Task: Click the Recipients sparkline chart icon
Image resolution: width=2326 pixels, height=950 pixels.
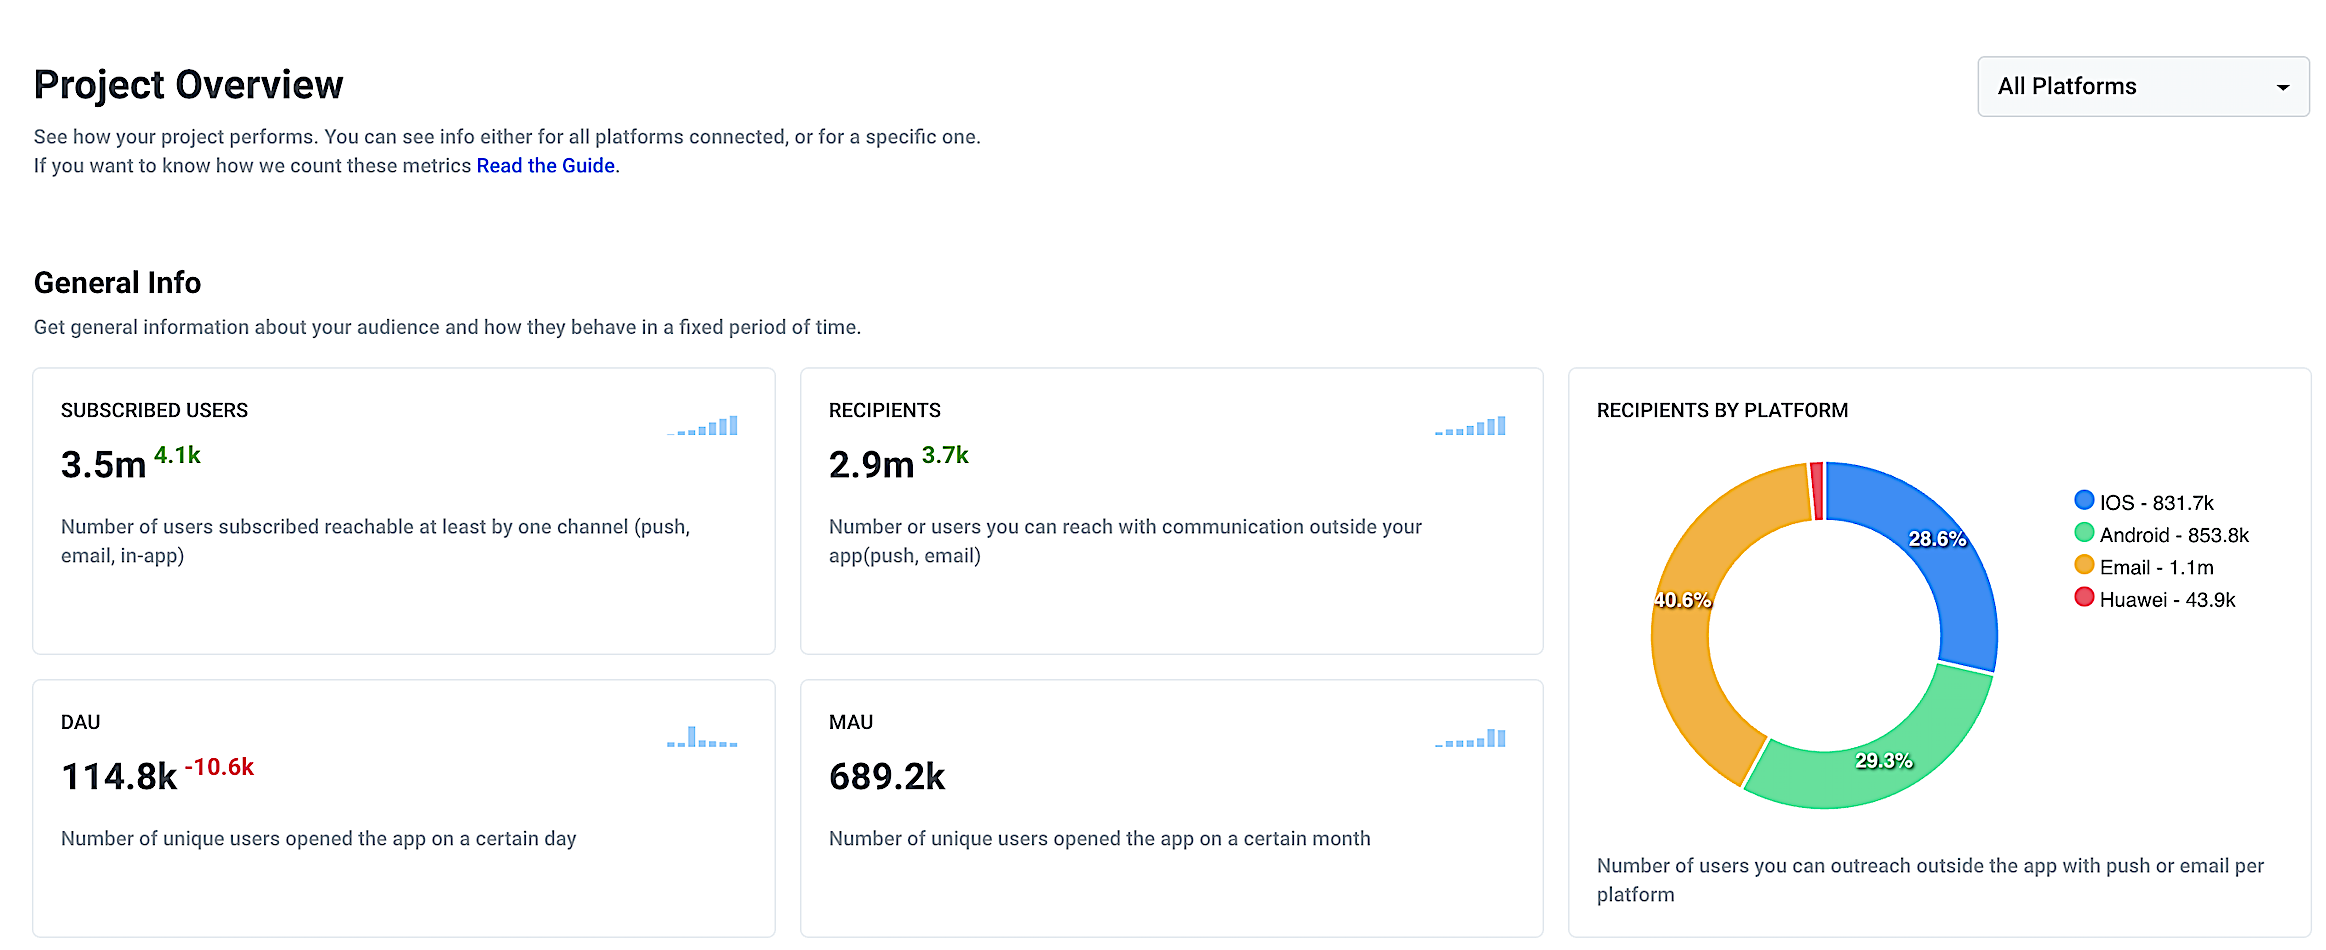Action: click(1470, 426)
